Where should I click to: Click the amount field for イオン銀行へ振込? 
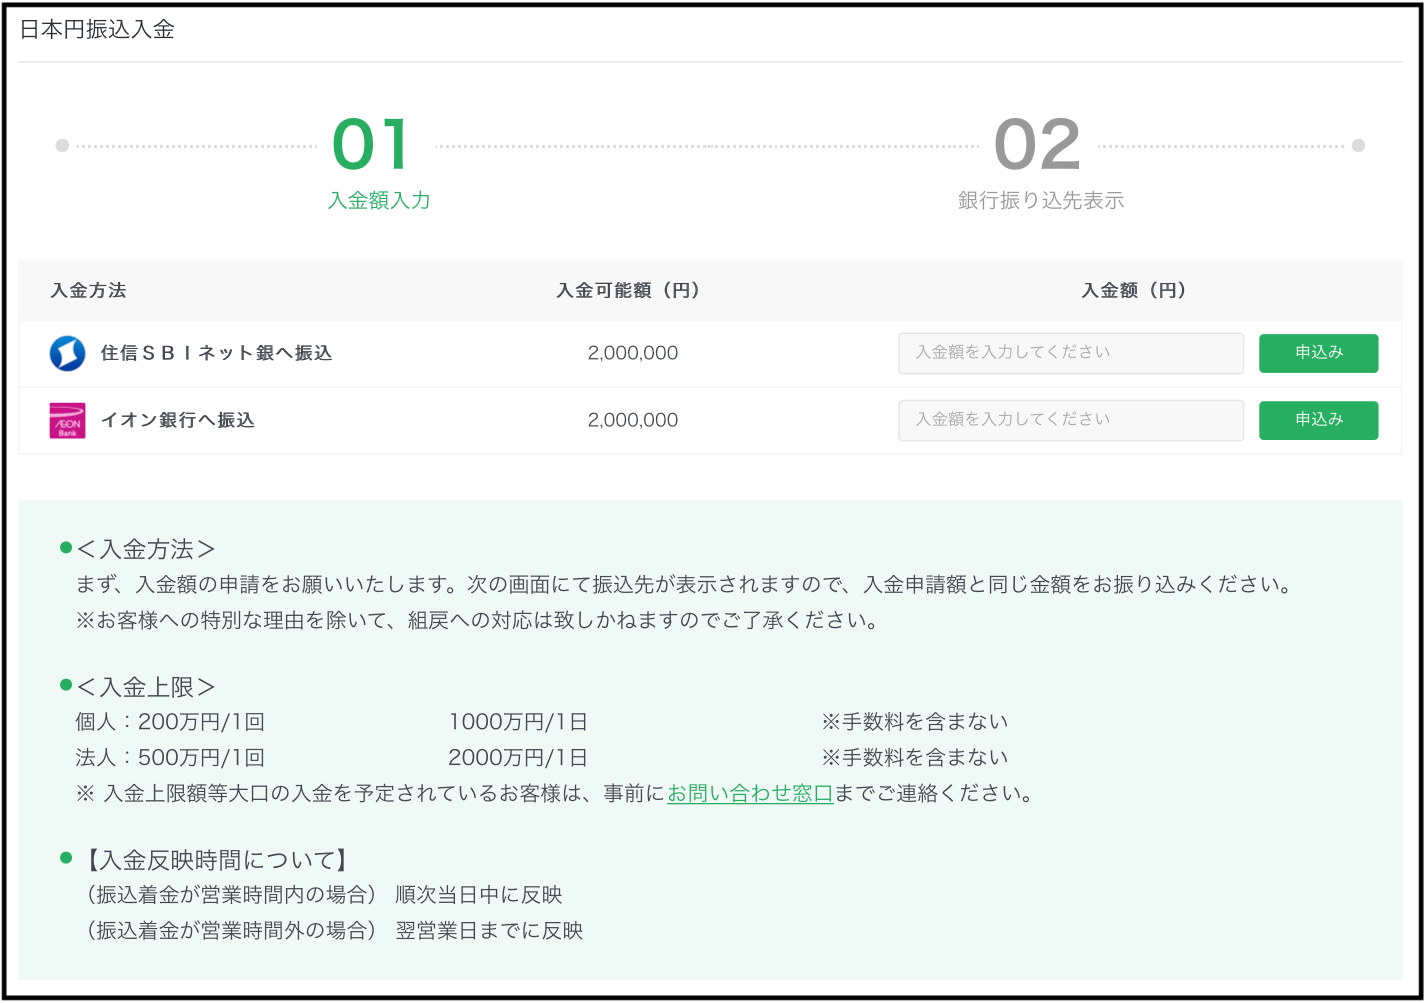pyautogui.click(x=1071, y=421)
